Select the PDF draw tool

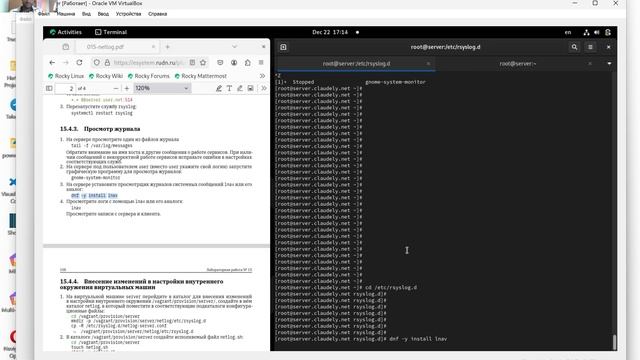click(240, 88)
